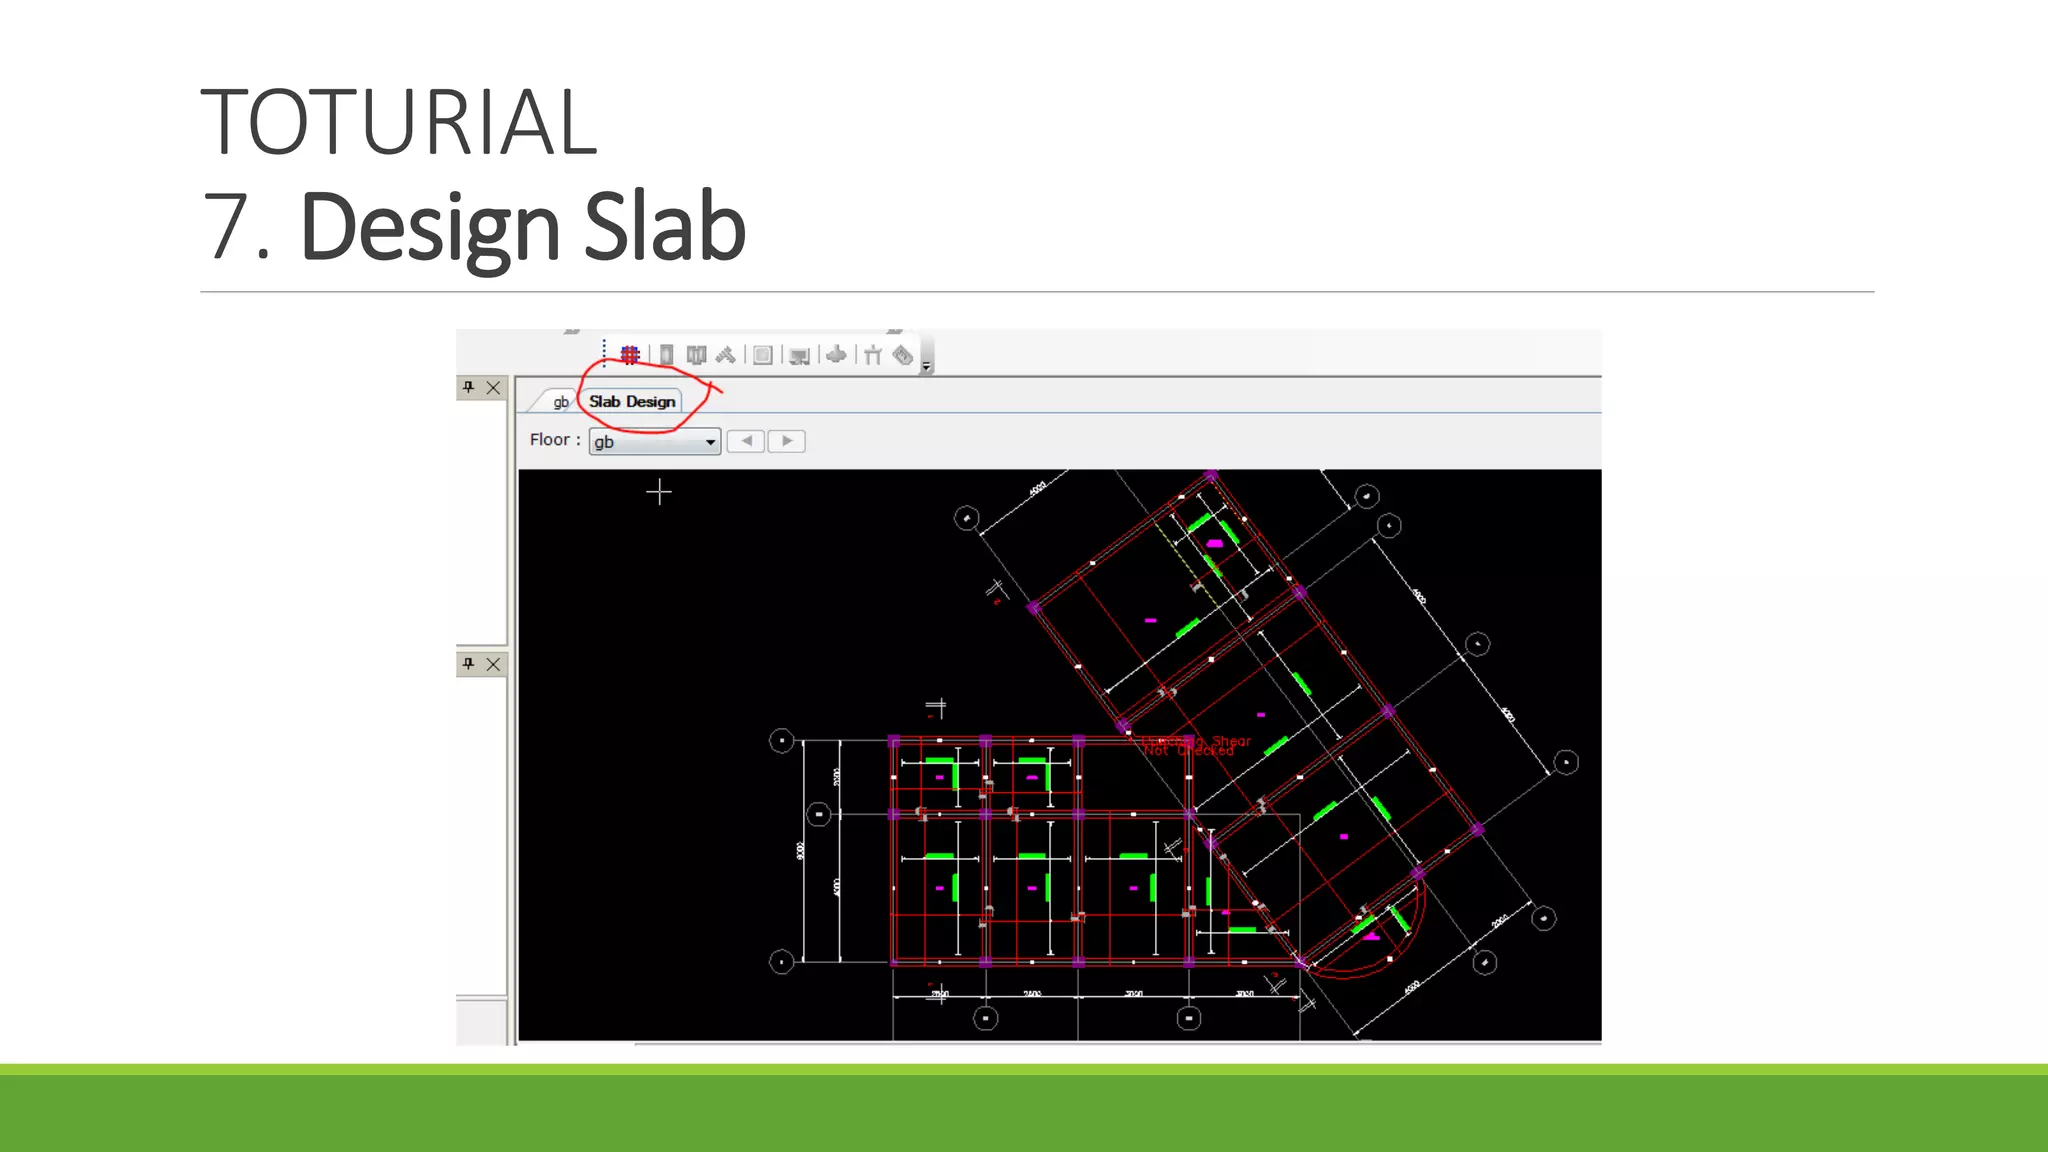Click the red slab grid toolbar icon
The width and height of the screenshot is (2048, 1152).
click(x=630, y=354)
